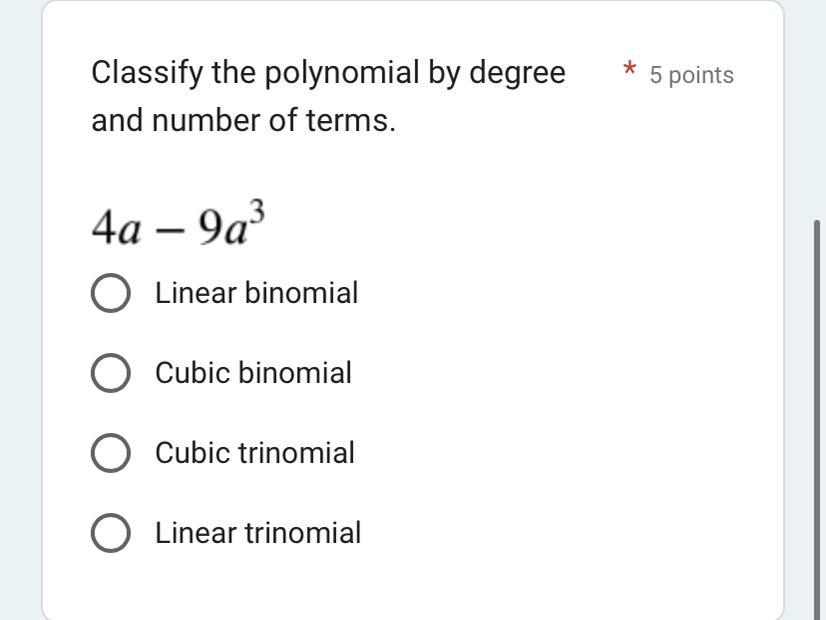
Task: Select the Linear binomial radio button
Action: [110, 294]
